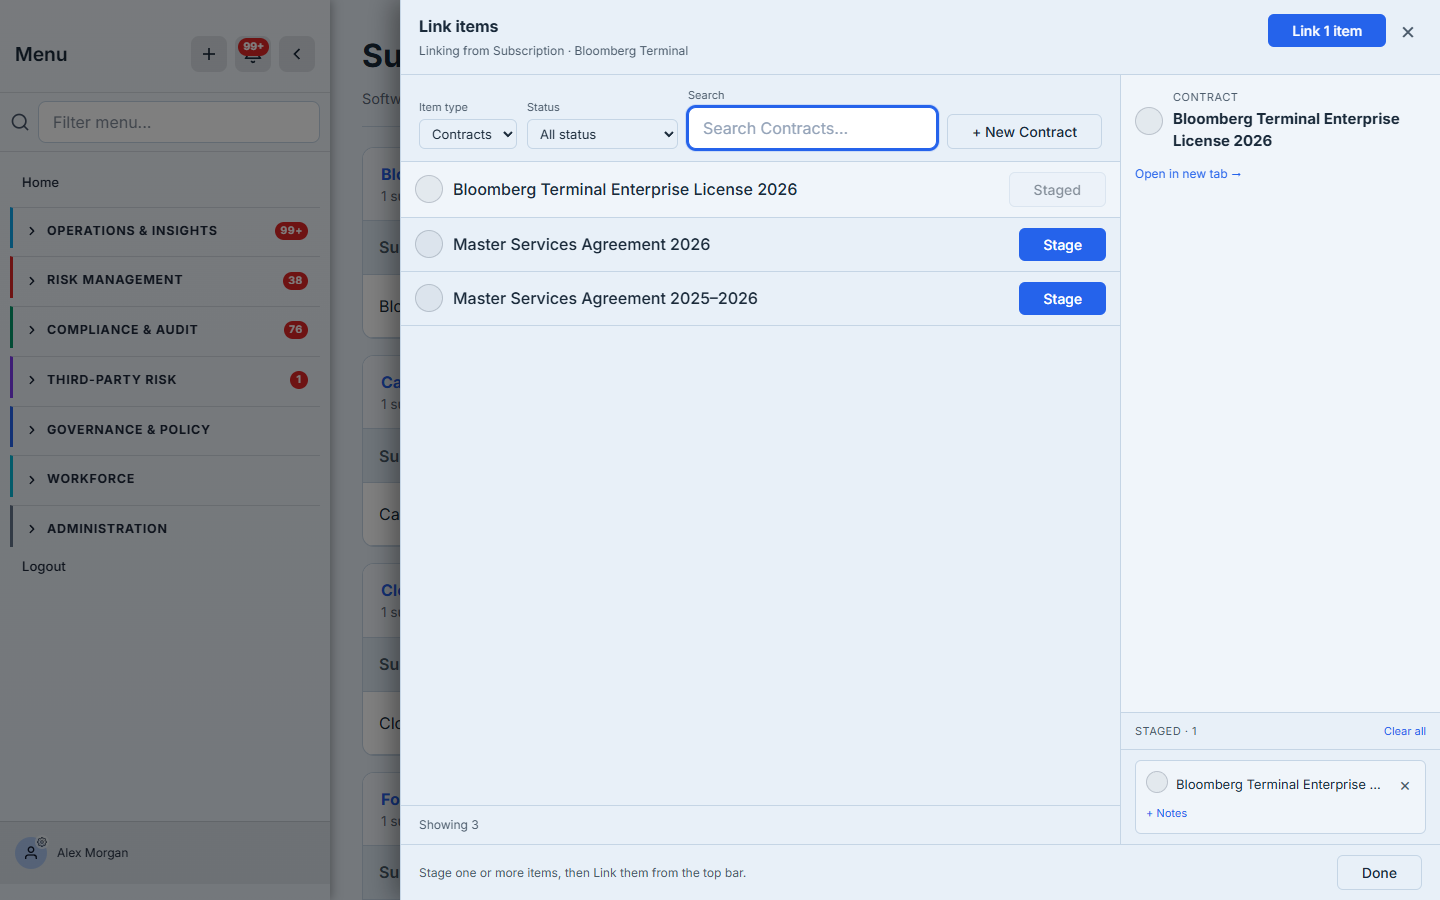The height and width of the screenshot is (900, 1440).
Task: Go to Home in the menu
Action: click(x=40, y=182)
